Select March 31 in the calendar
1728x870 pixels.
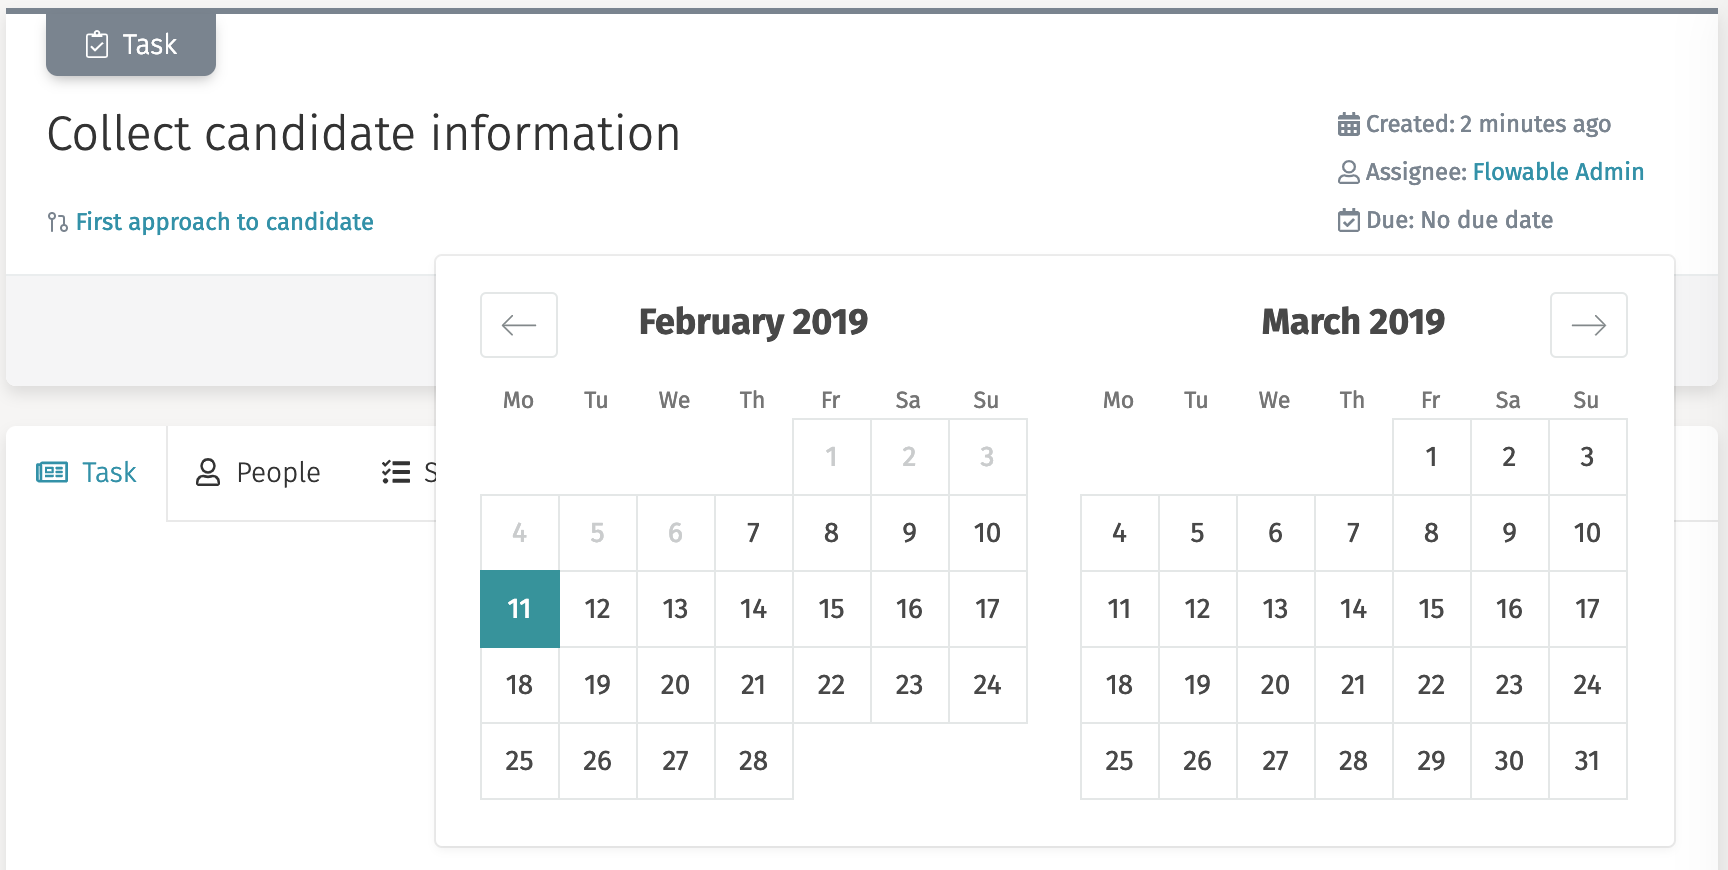[x=1587, y=761]
